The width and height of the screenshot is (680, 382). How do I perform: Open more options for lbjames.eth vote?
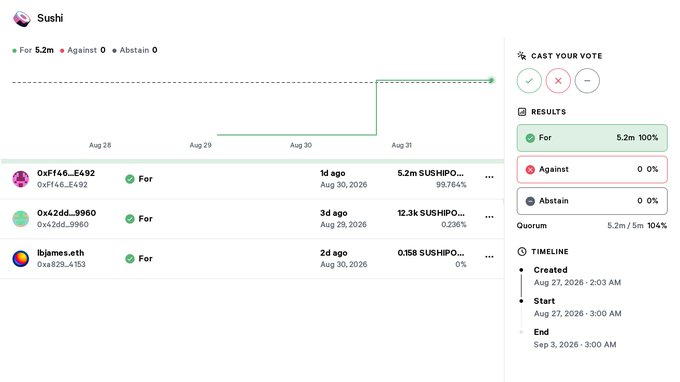tap(489, 257)
